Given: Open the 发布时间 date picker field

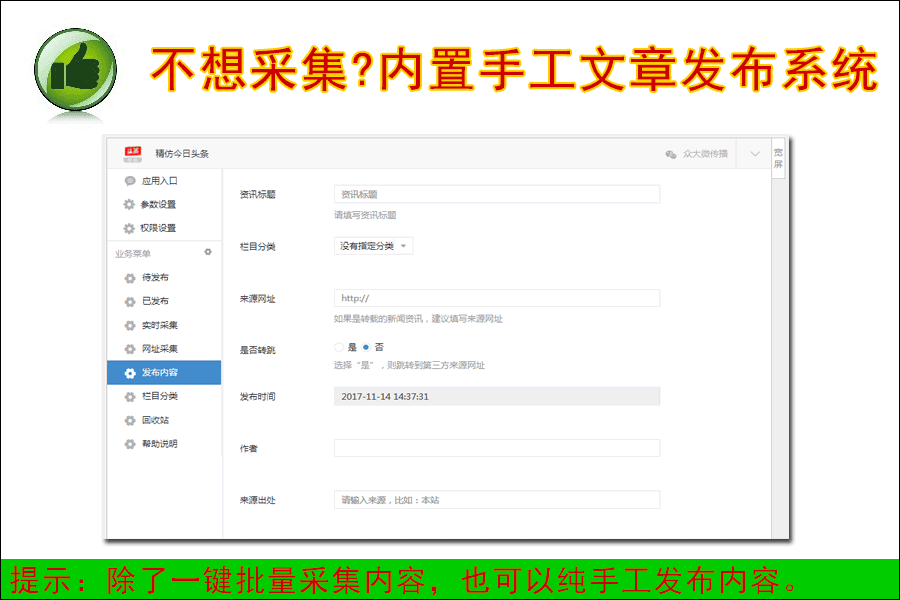Looking at the screenshot, I should (496, 396).
